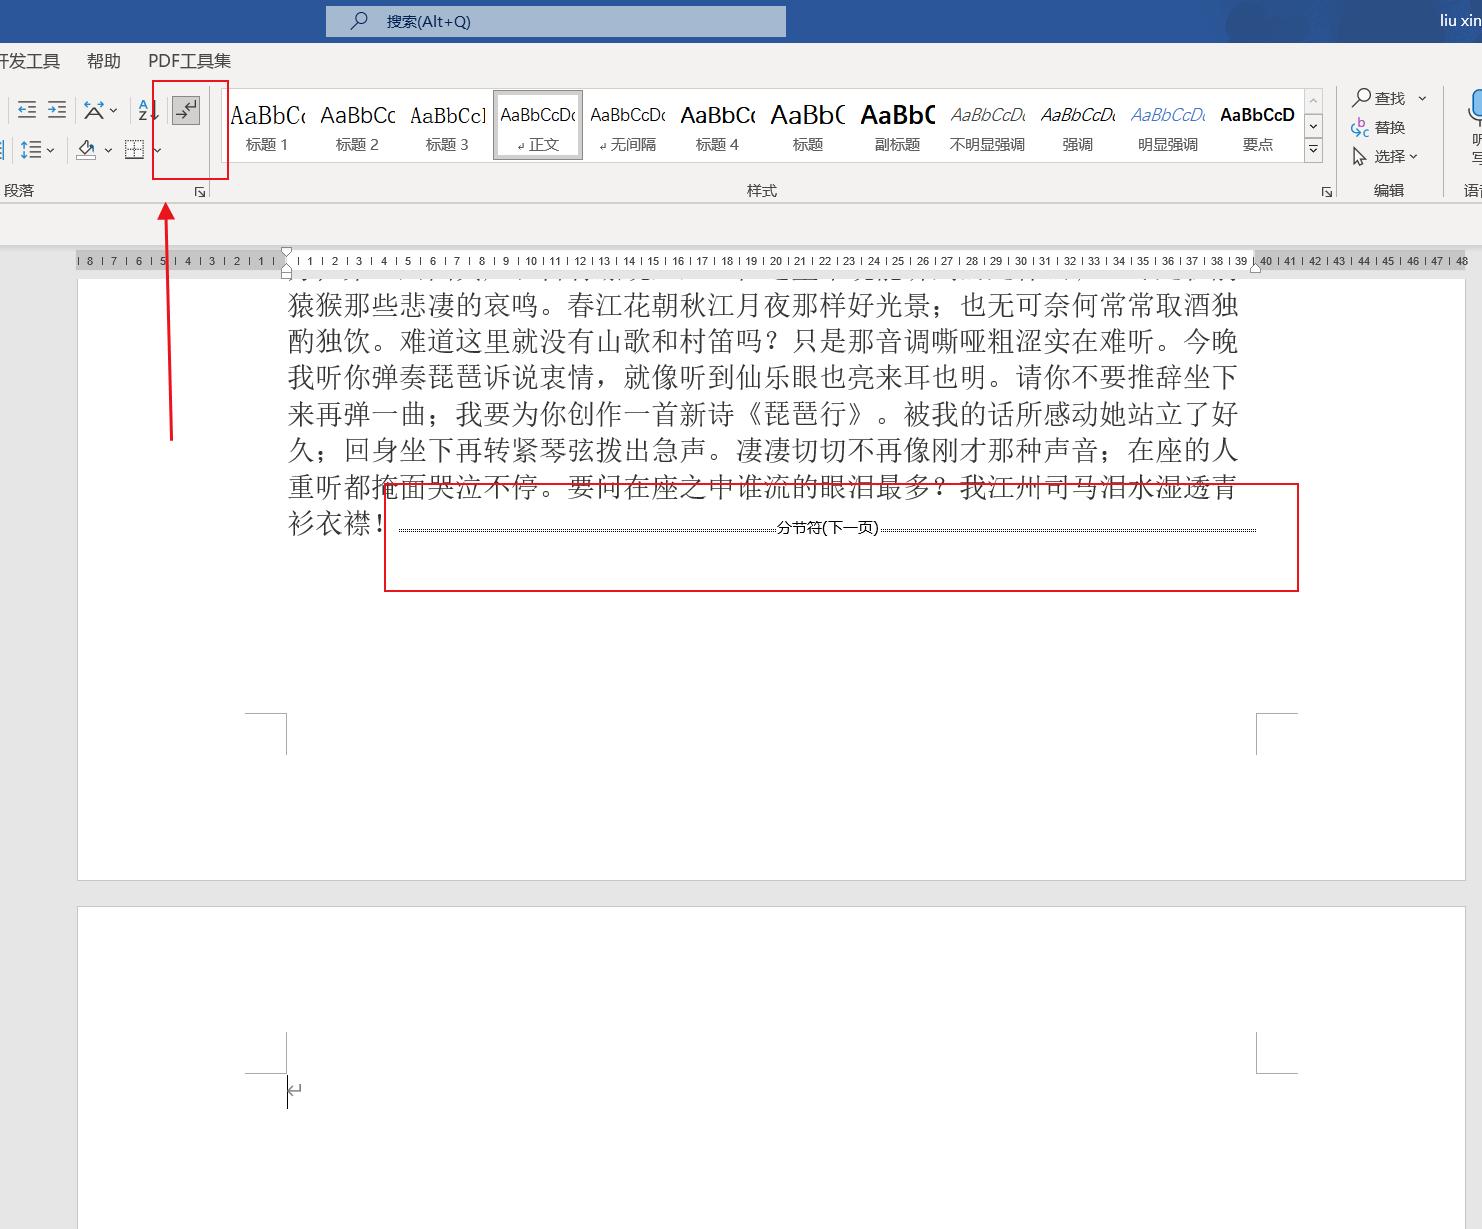Screen dimensions: 1482x1229
Task: Open the 样式 dialog launcher
Action: (1326, 191)
